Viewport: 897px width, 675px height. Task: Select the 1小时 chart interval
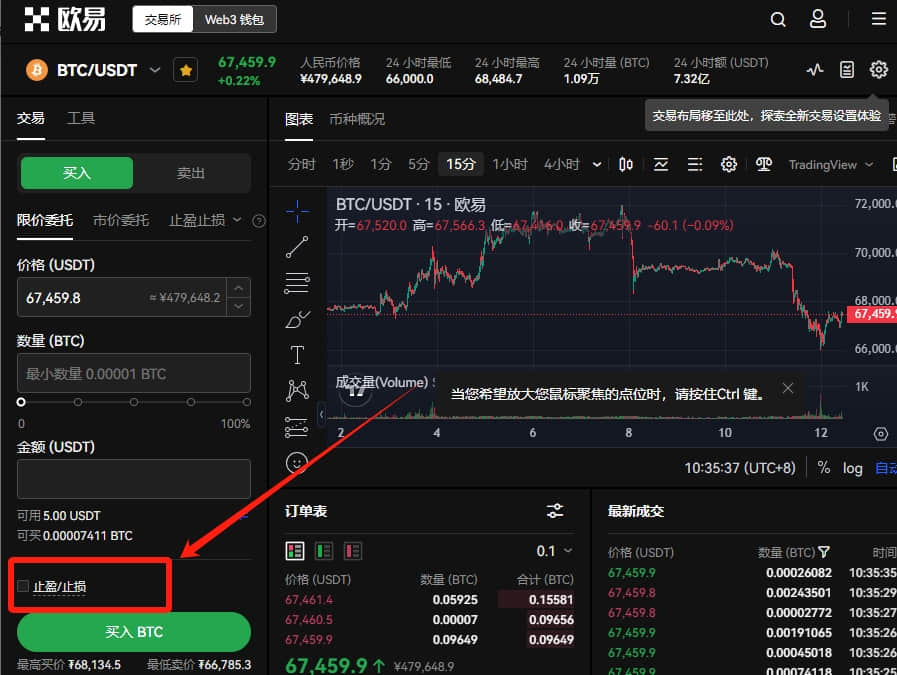[510, 165]
